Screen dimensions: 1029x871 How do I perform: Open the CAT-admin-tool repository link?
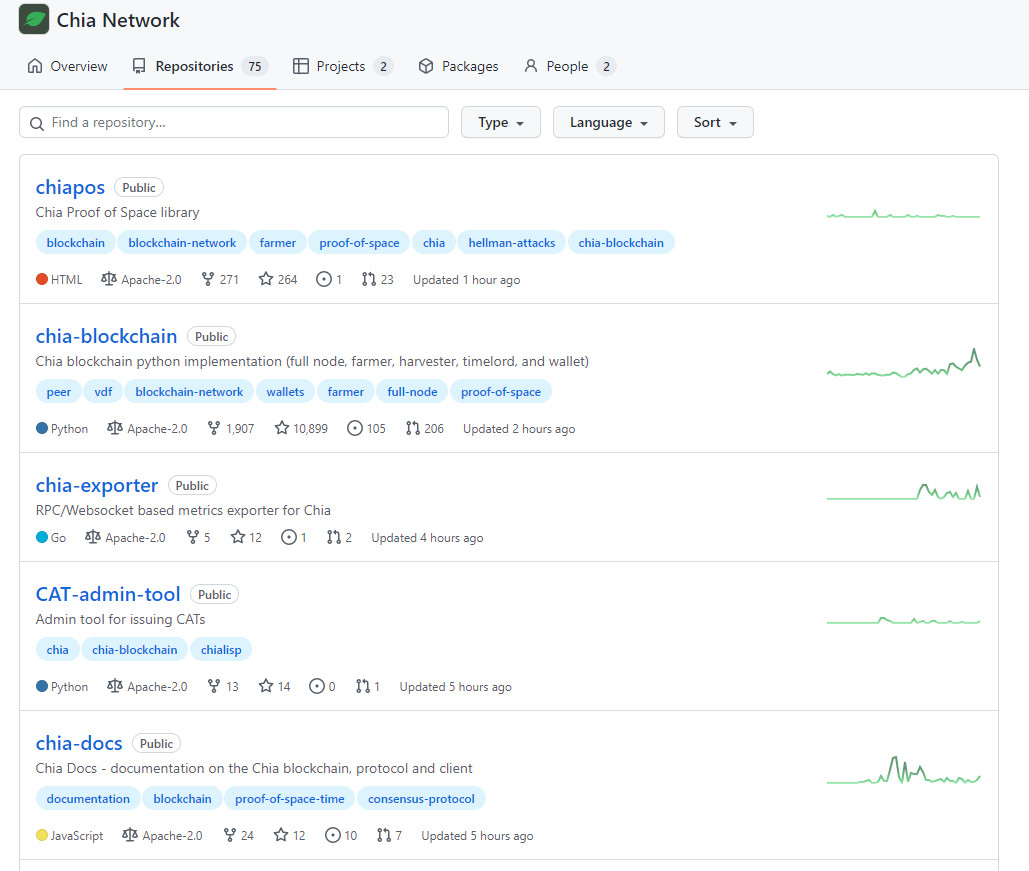tap(108, 595)
